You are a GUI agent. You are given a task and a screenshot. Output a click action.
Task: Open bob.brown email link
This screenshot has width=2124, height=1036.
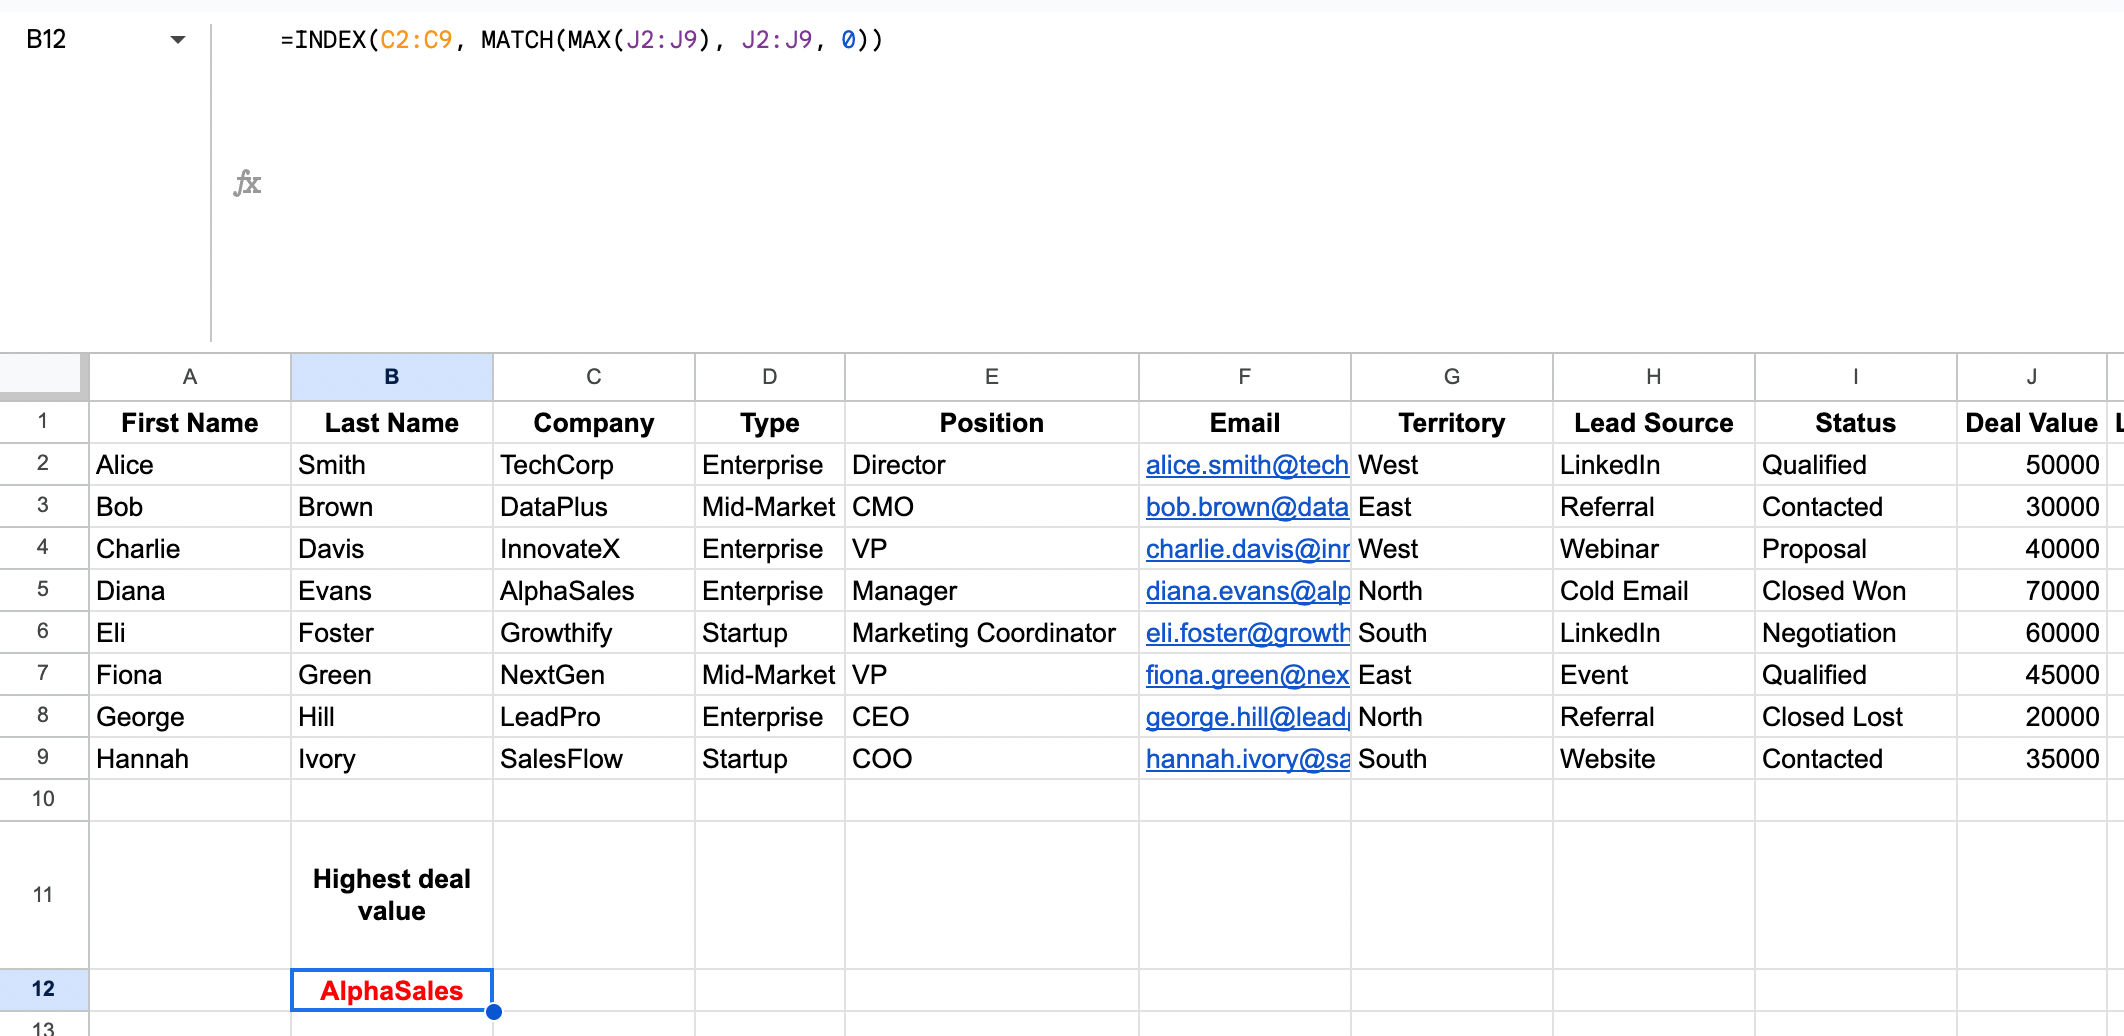[x=1246, y=507]
